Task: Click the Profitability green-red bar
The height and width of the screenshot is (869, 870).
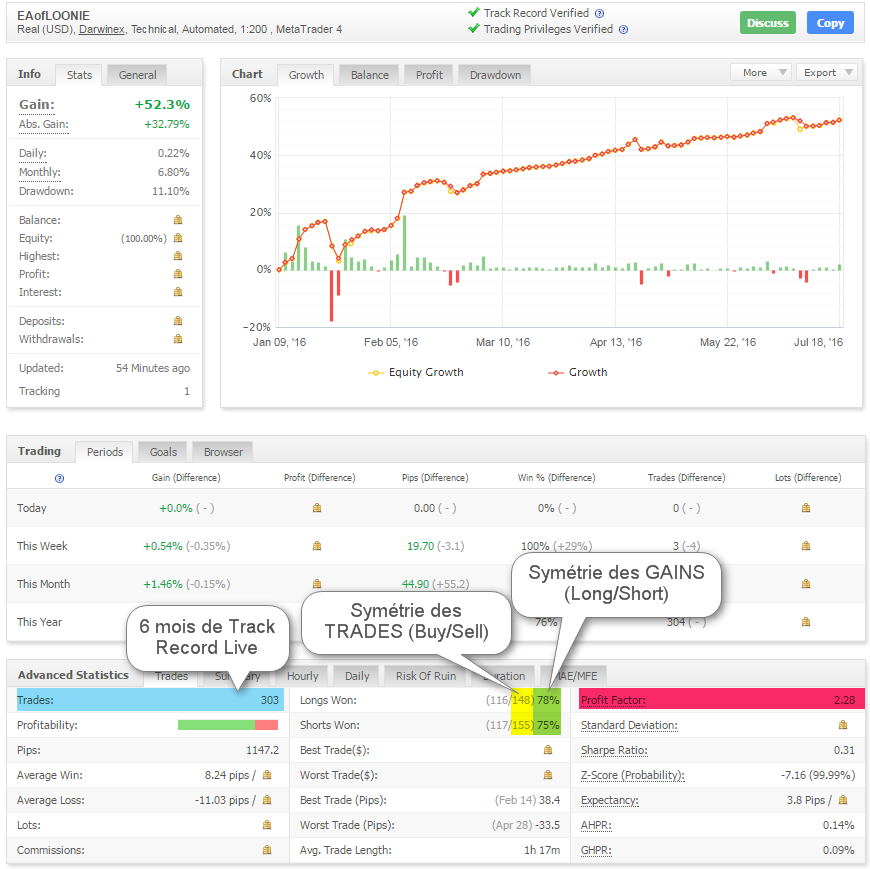Action: point(227,725)
